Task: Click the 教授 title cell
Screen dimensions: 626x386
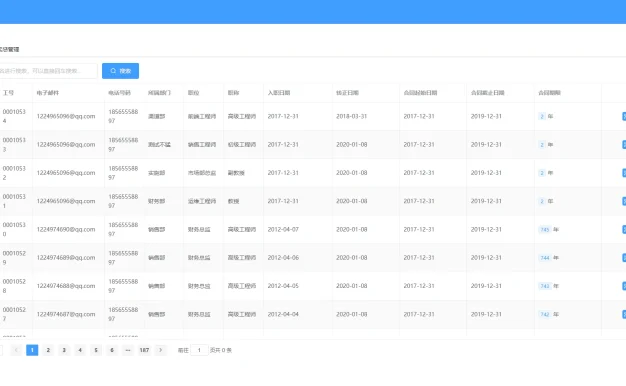Action: pos(233,201)
